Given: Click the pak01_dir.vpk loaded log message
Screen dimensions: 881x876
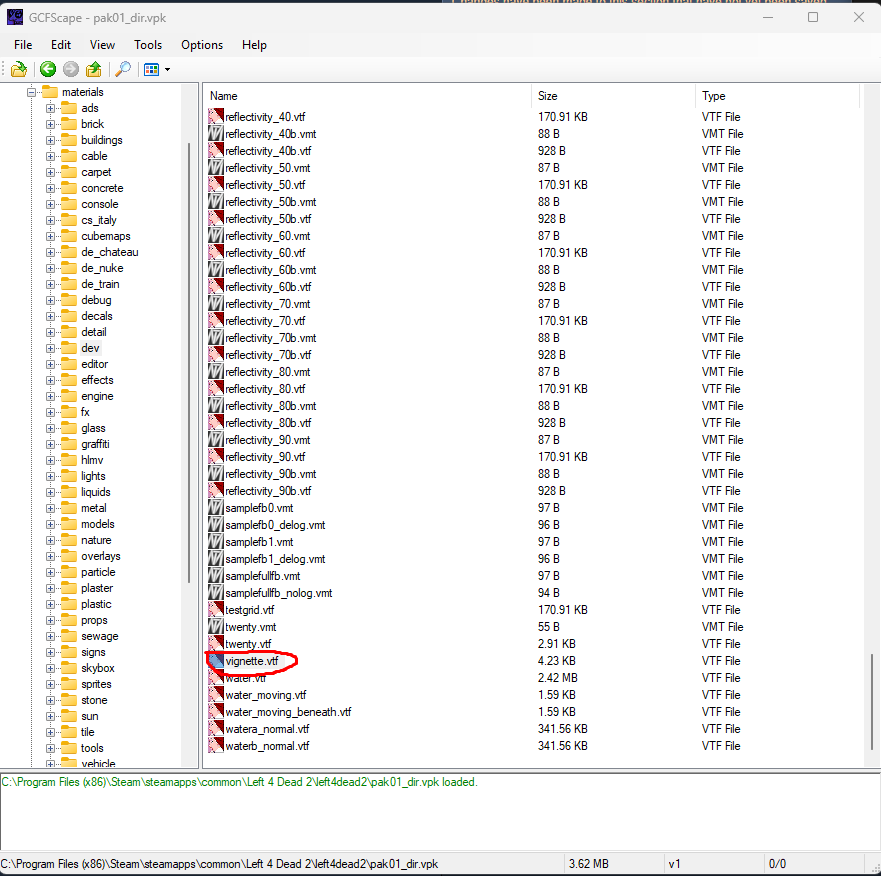Looking at the screenshot, I should coord(239,782).
